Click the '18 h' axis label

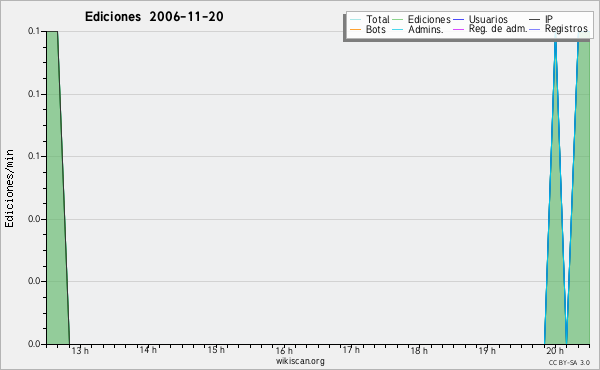point(419,350)
